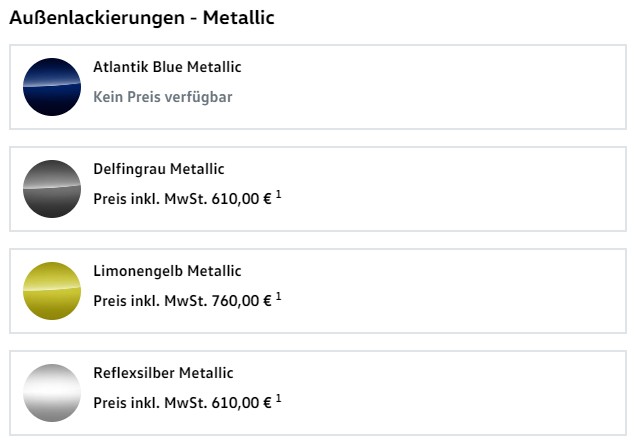
Task: Select the Atlantik Blue Metallic color swatch
Action: click(51, 87)
